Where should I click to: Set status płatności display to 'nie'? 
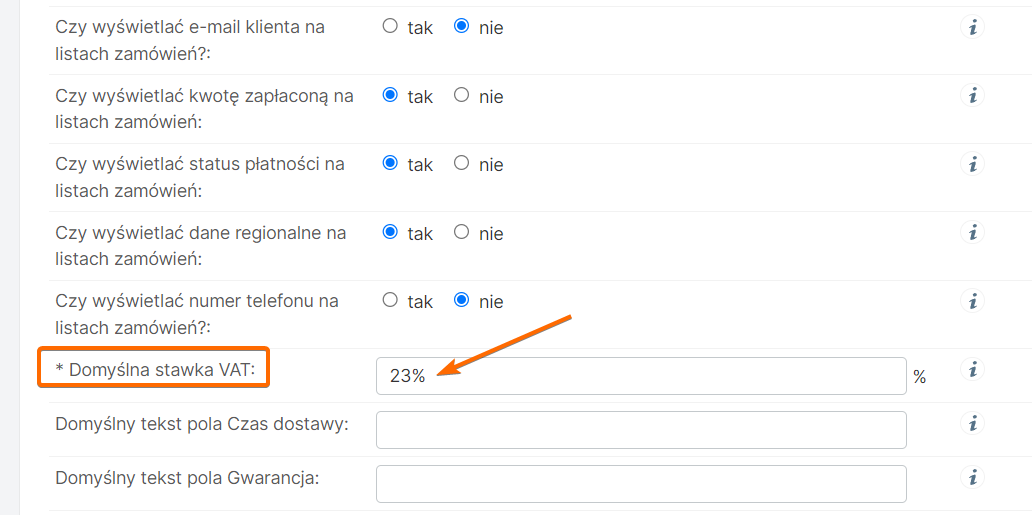(x=461, y=164)
